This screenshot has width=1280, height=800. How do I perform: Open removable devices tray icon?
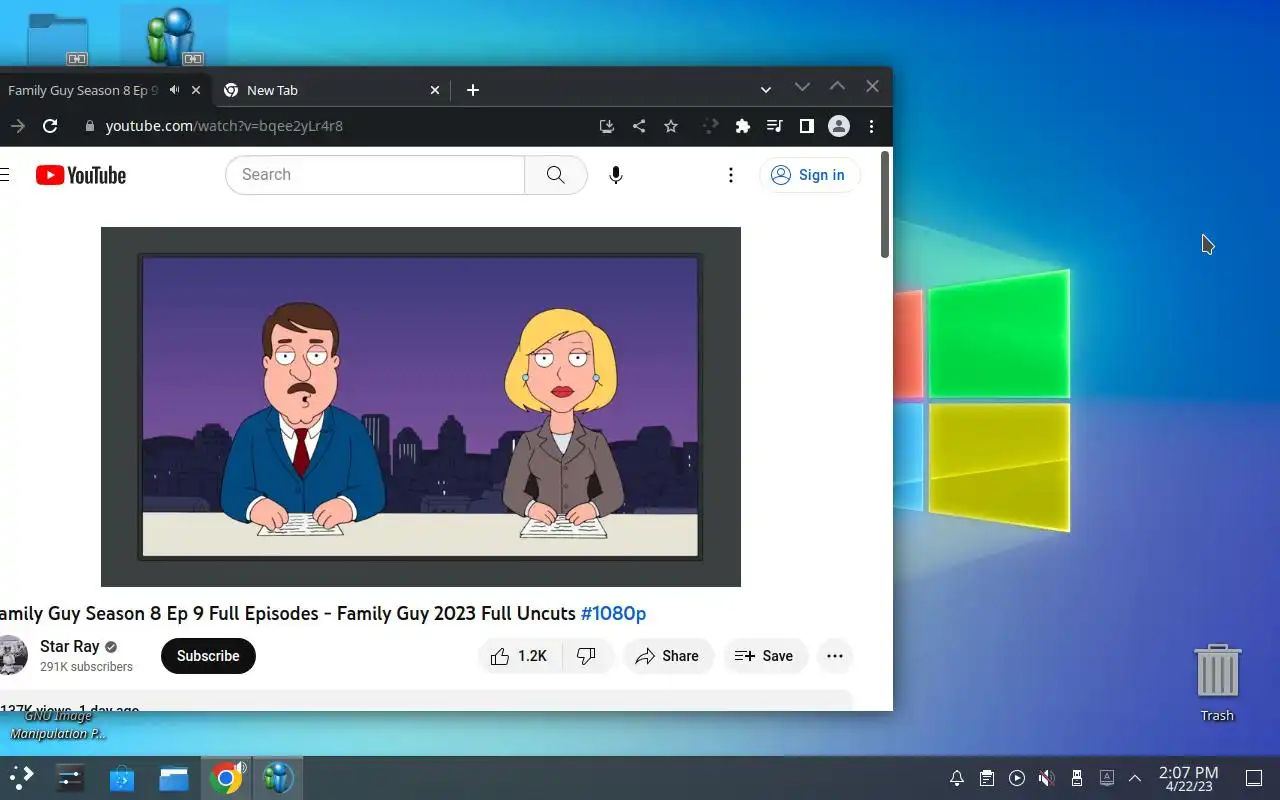[1077, 778]
